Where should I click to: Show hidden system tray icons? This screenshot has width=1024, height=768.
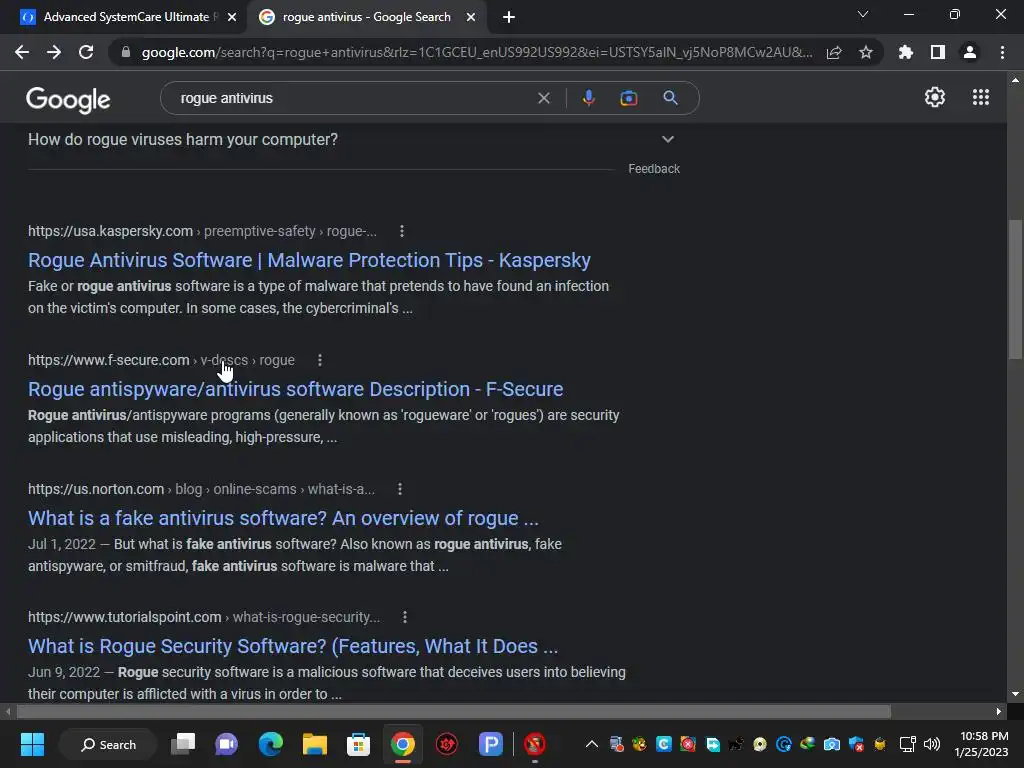[x=591, y=744]
